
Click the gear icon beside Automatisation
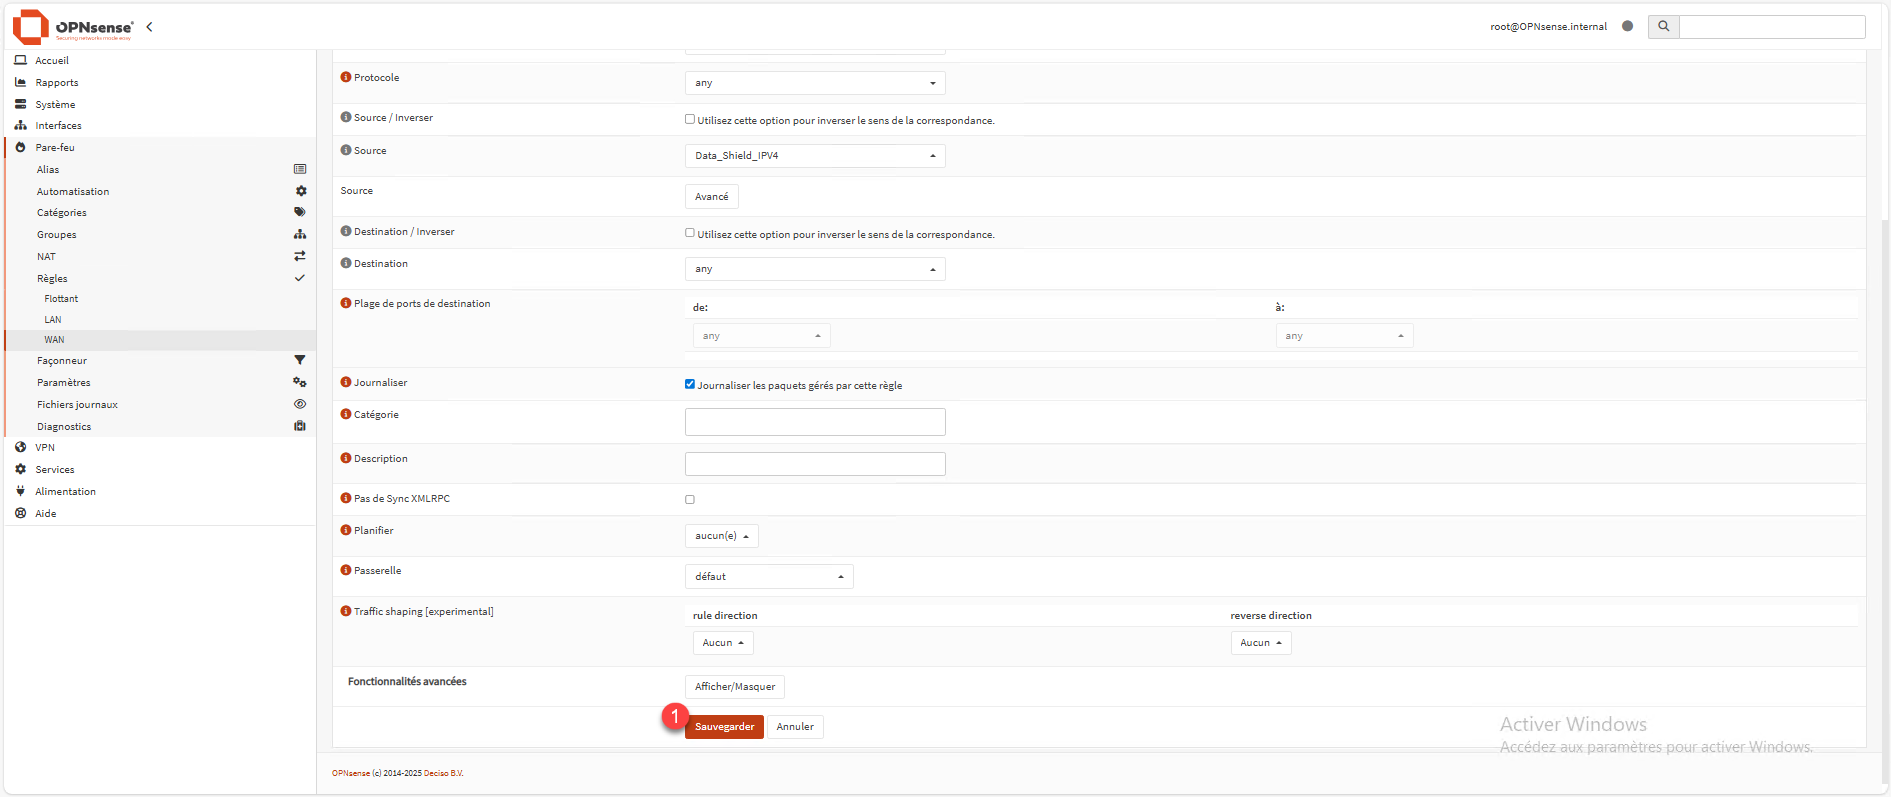coord(300,191)
